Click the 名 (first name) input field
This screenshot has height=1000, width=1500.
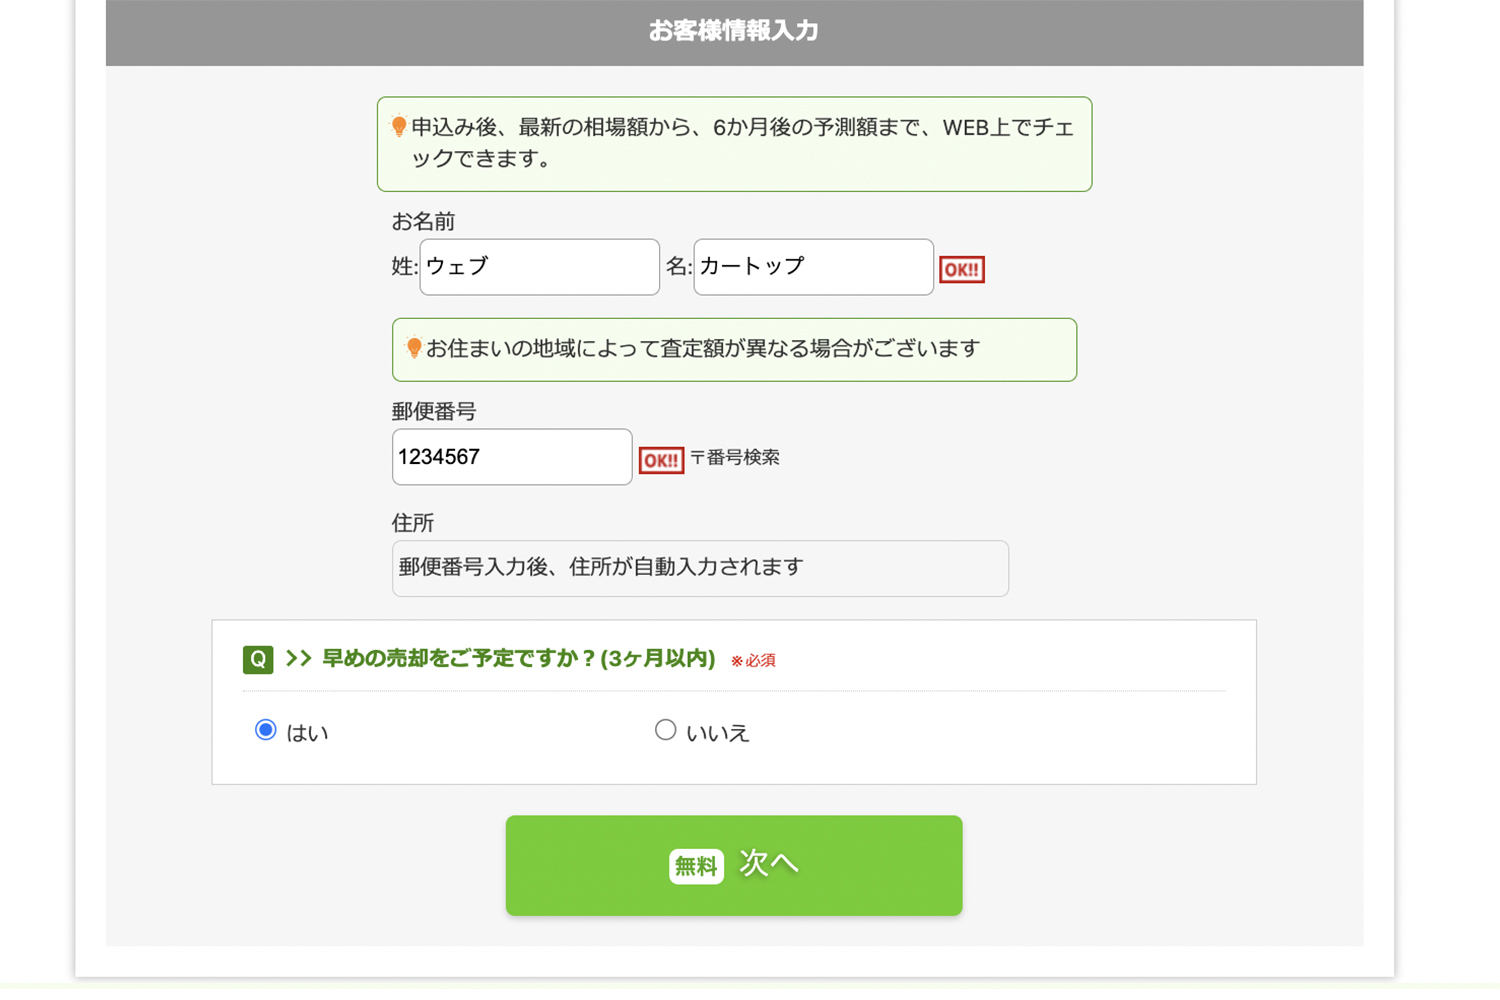[813, 267]
